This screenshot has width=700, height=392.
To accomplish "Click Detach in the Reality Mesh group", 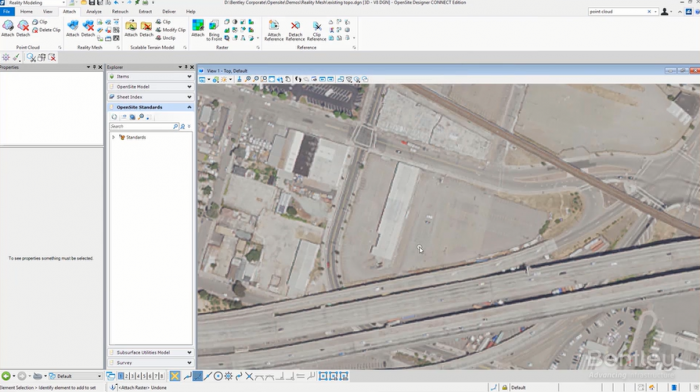I will (88, 29).
